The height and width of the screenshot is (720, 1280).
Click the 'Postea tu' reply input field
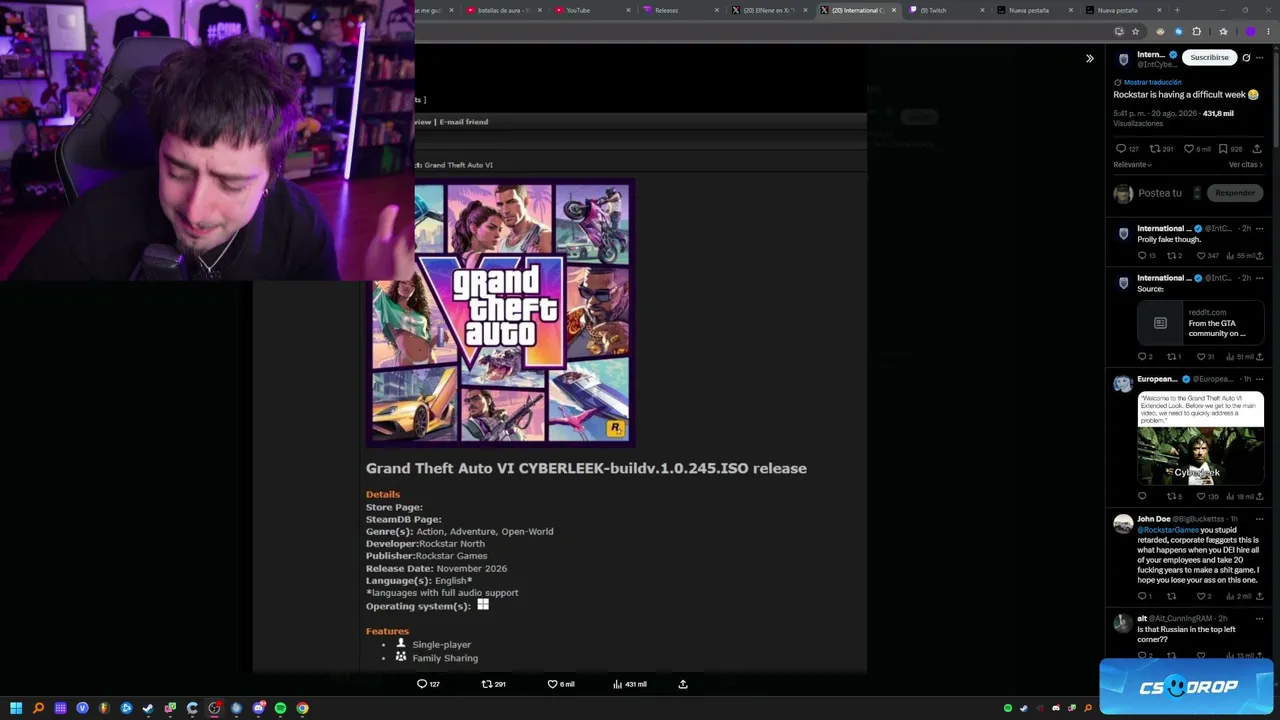(x=1160, y=193)
